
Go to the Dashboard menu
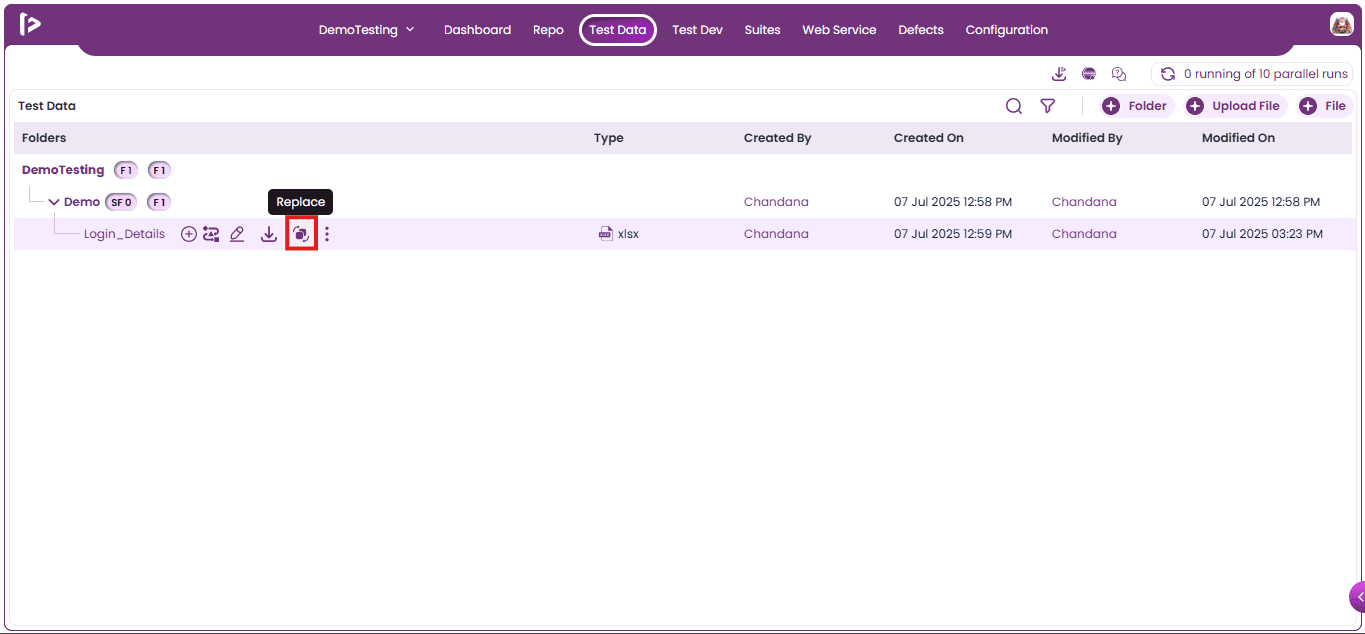[x=477, y=30]
